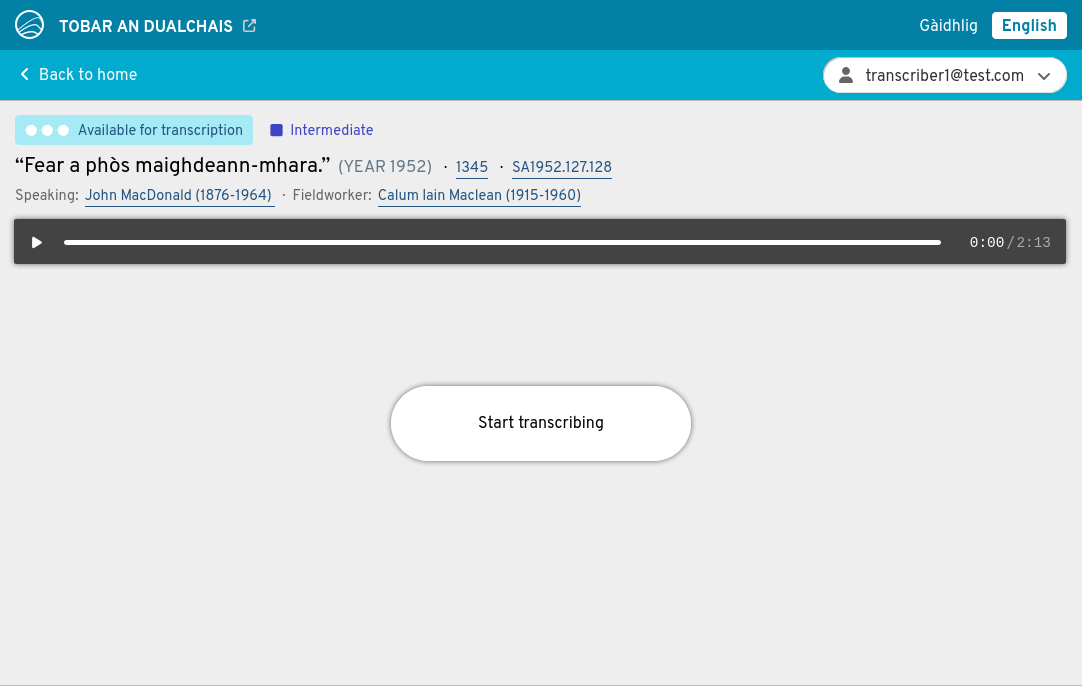The image size is (1082, 686).
Task: Click the 0:00/2:13 time display
Action: [x=1009, y=242]
